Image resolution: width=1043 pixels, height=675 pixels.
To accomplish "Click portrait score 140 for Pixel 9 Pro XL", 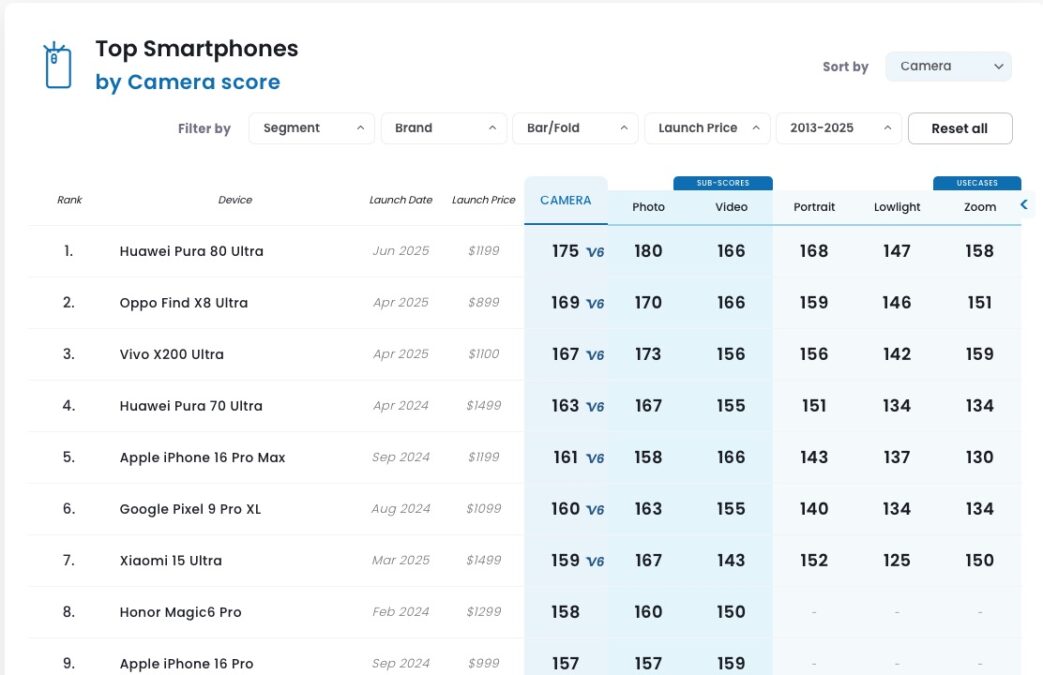I will point(814,509).
